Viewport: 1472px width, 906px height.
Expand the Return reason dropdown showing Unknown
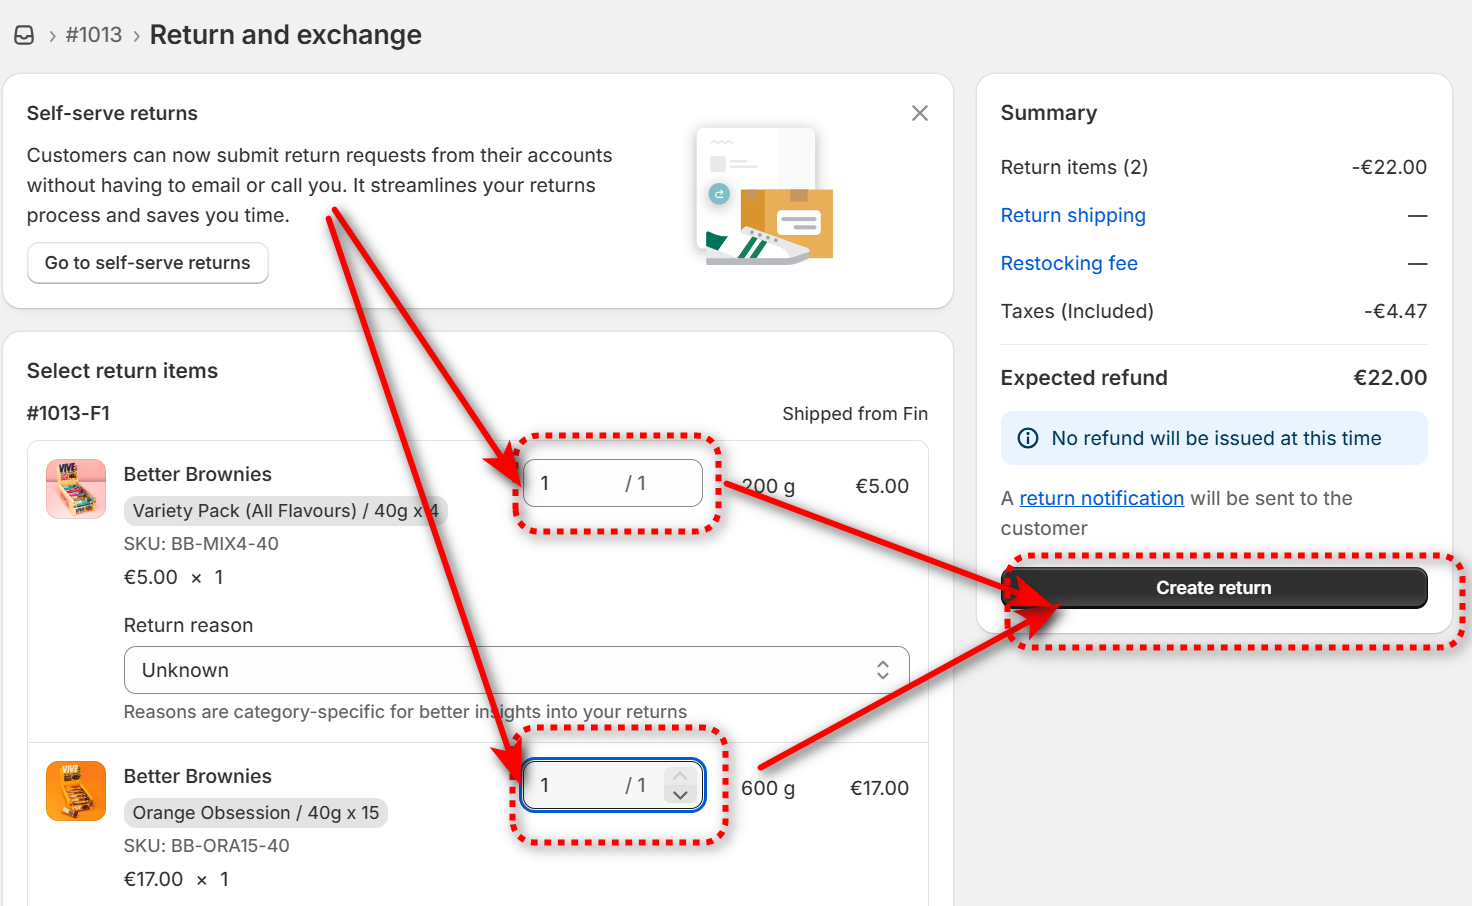click(516, 670)
